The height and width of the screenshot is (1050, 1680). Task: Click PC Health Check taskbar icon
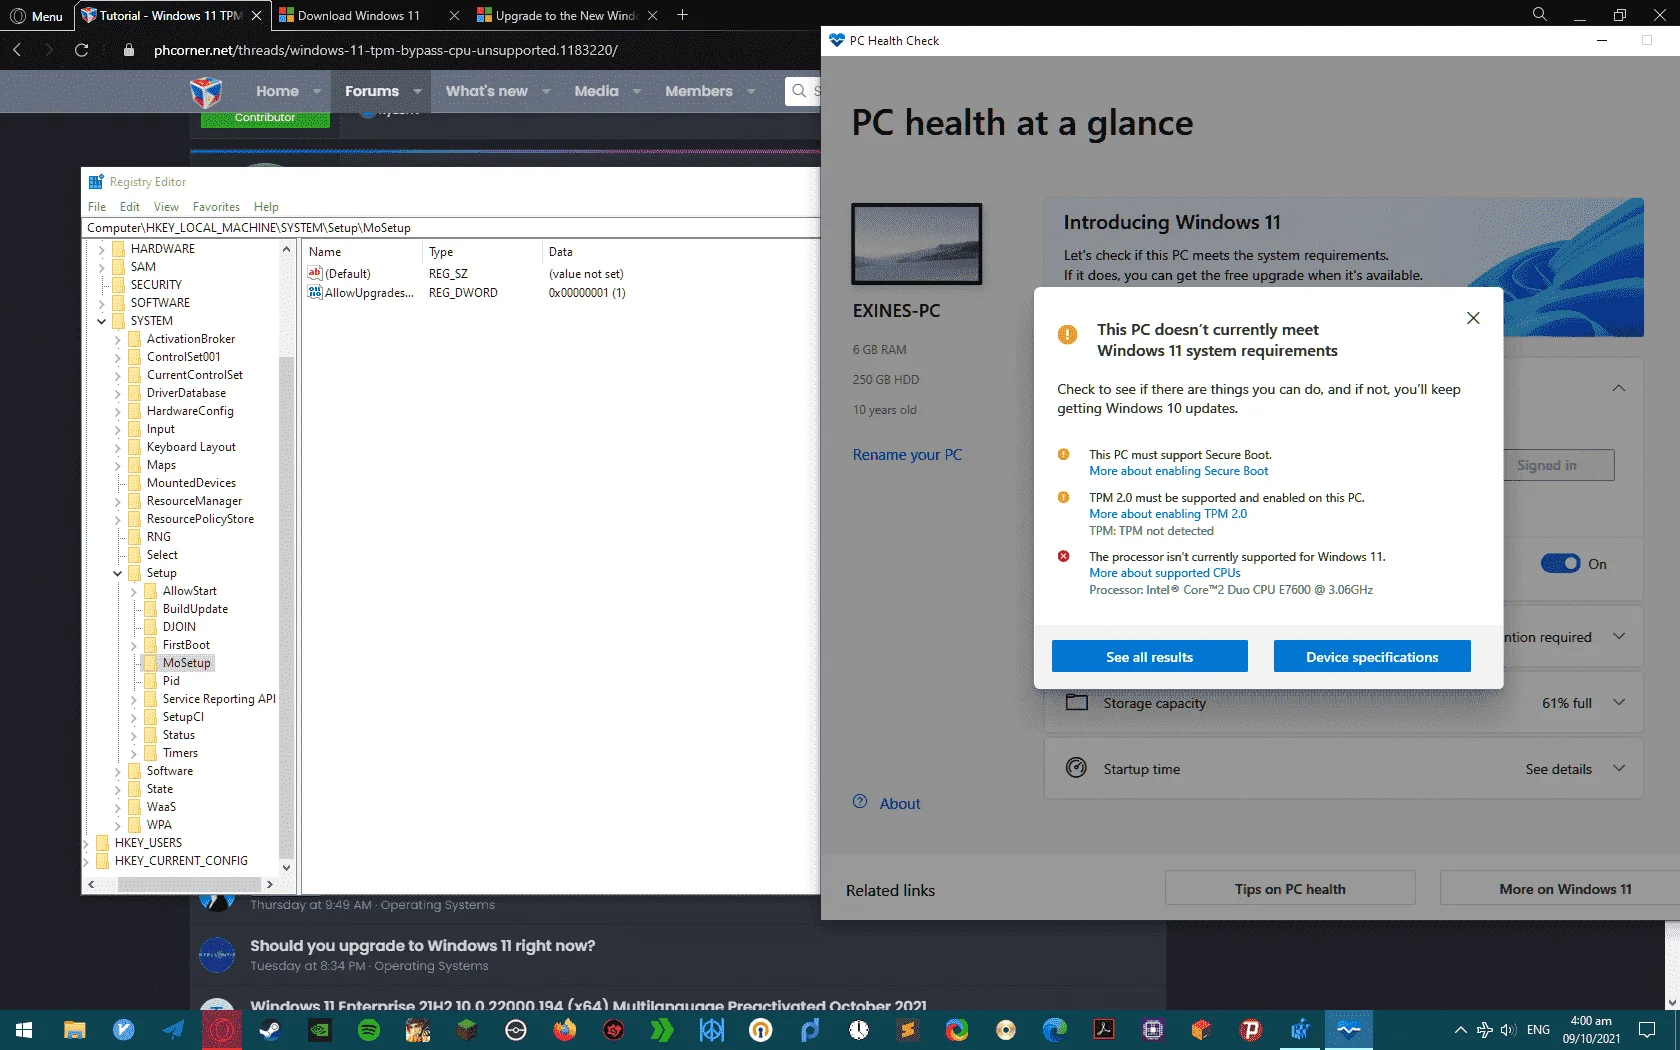coord(1349,1029)
